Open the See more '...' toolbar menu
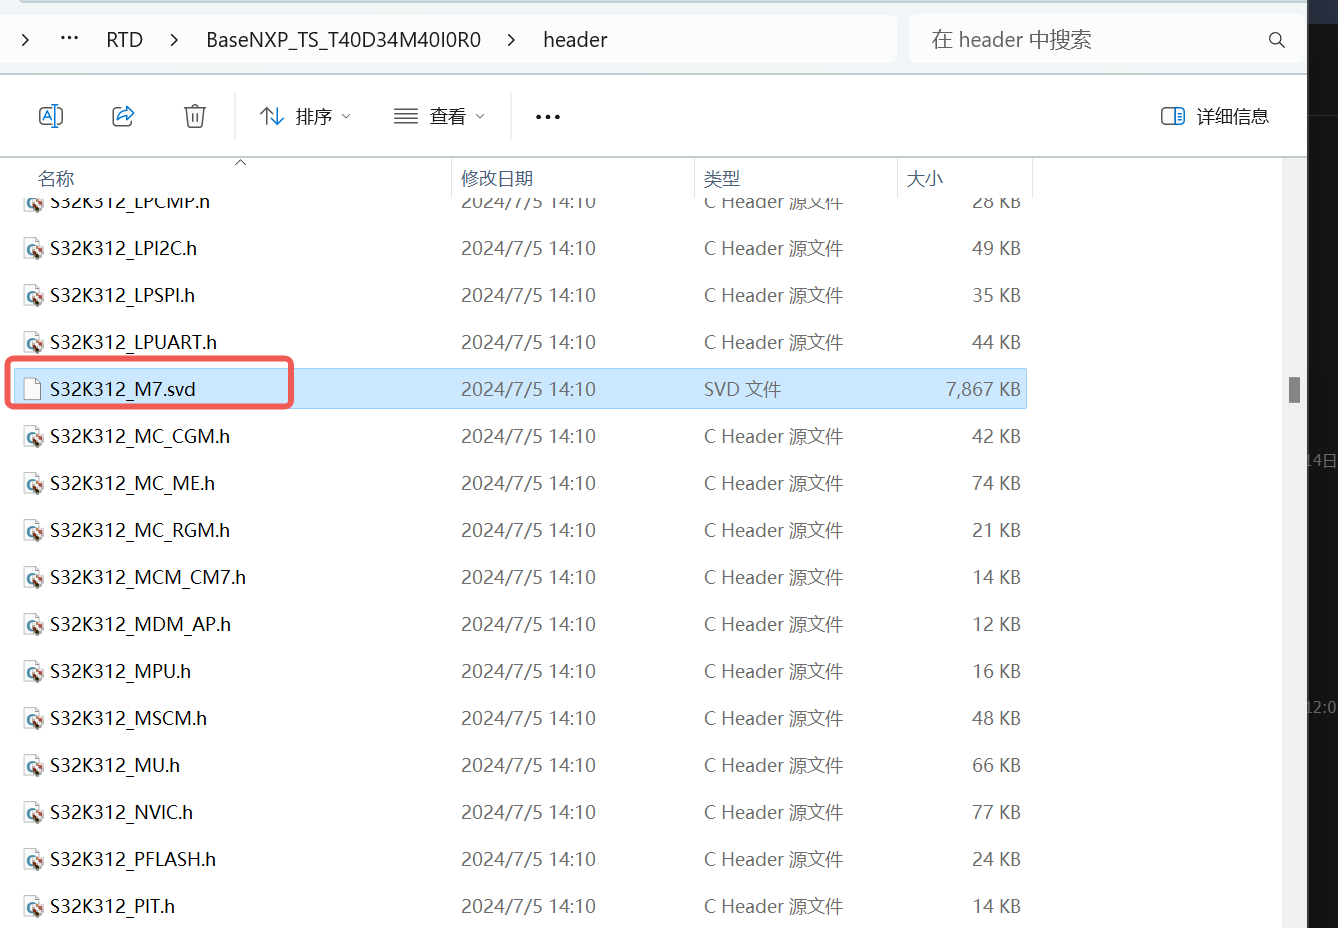Image resolution: width=1338 pixels, height=928 pixels. pyautogui.click(x=547, y=116)
